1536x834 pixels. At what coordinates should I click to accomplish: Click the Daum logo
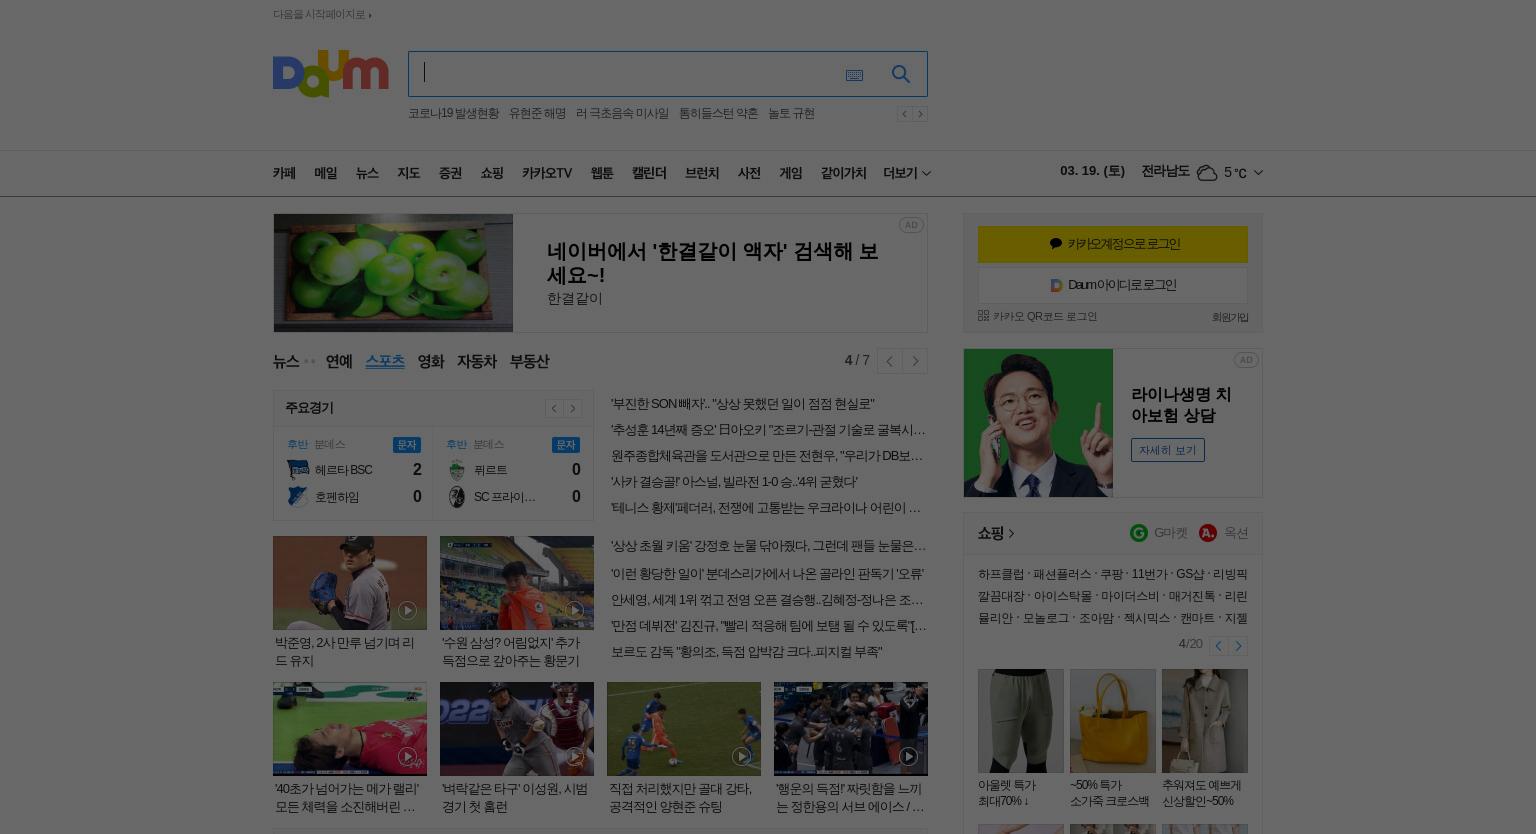(x=330, y=74)
